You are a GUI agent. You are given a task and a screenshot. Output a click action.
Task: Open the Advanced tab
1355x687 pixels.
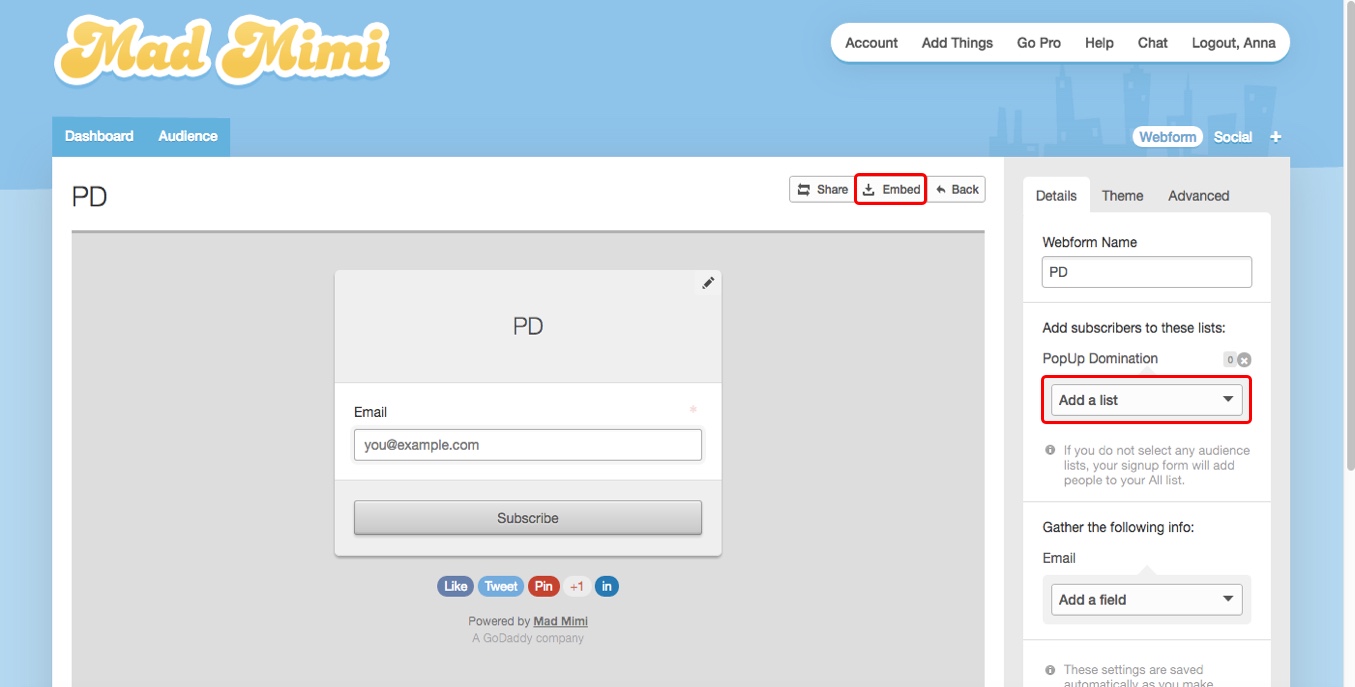tap(1198, 196)
